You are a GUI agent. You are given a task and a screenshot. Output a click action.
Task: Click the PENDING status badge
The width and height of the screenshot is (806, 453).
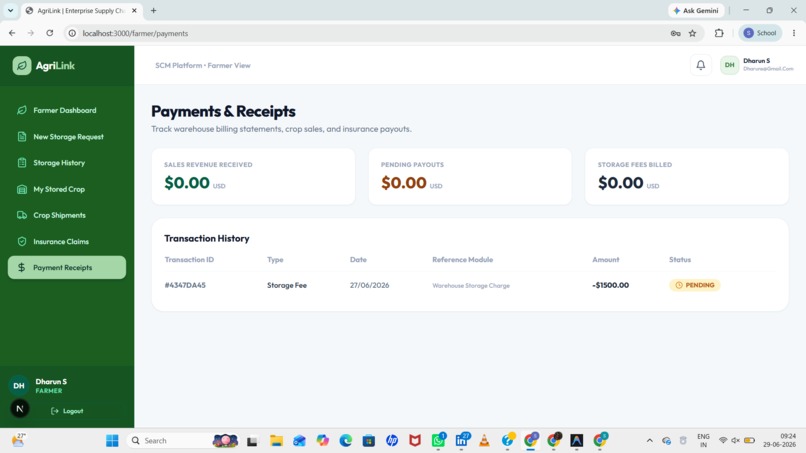click(x=694, y=285)
